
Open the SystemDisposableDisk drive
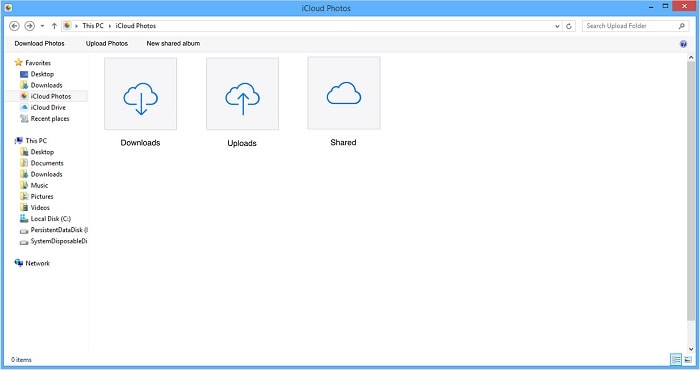tap(58, 241)
